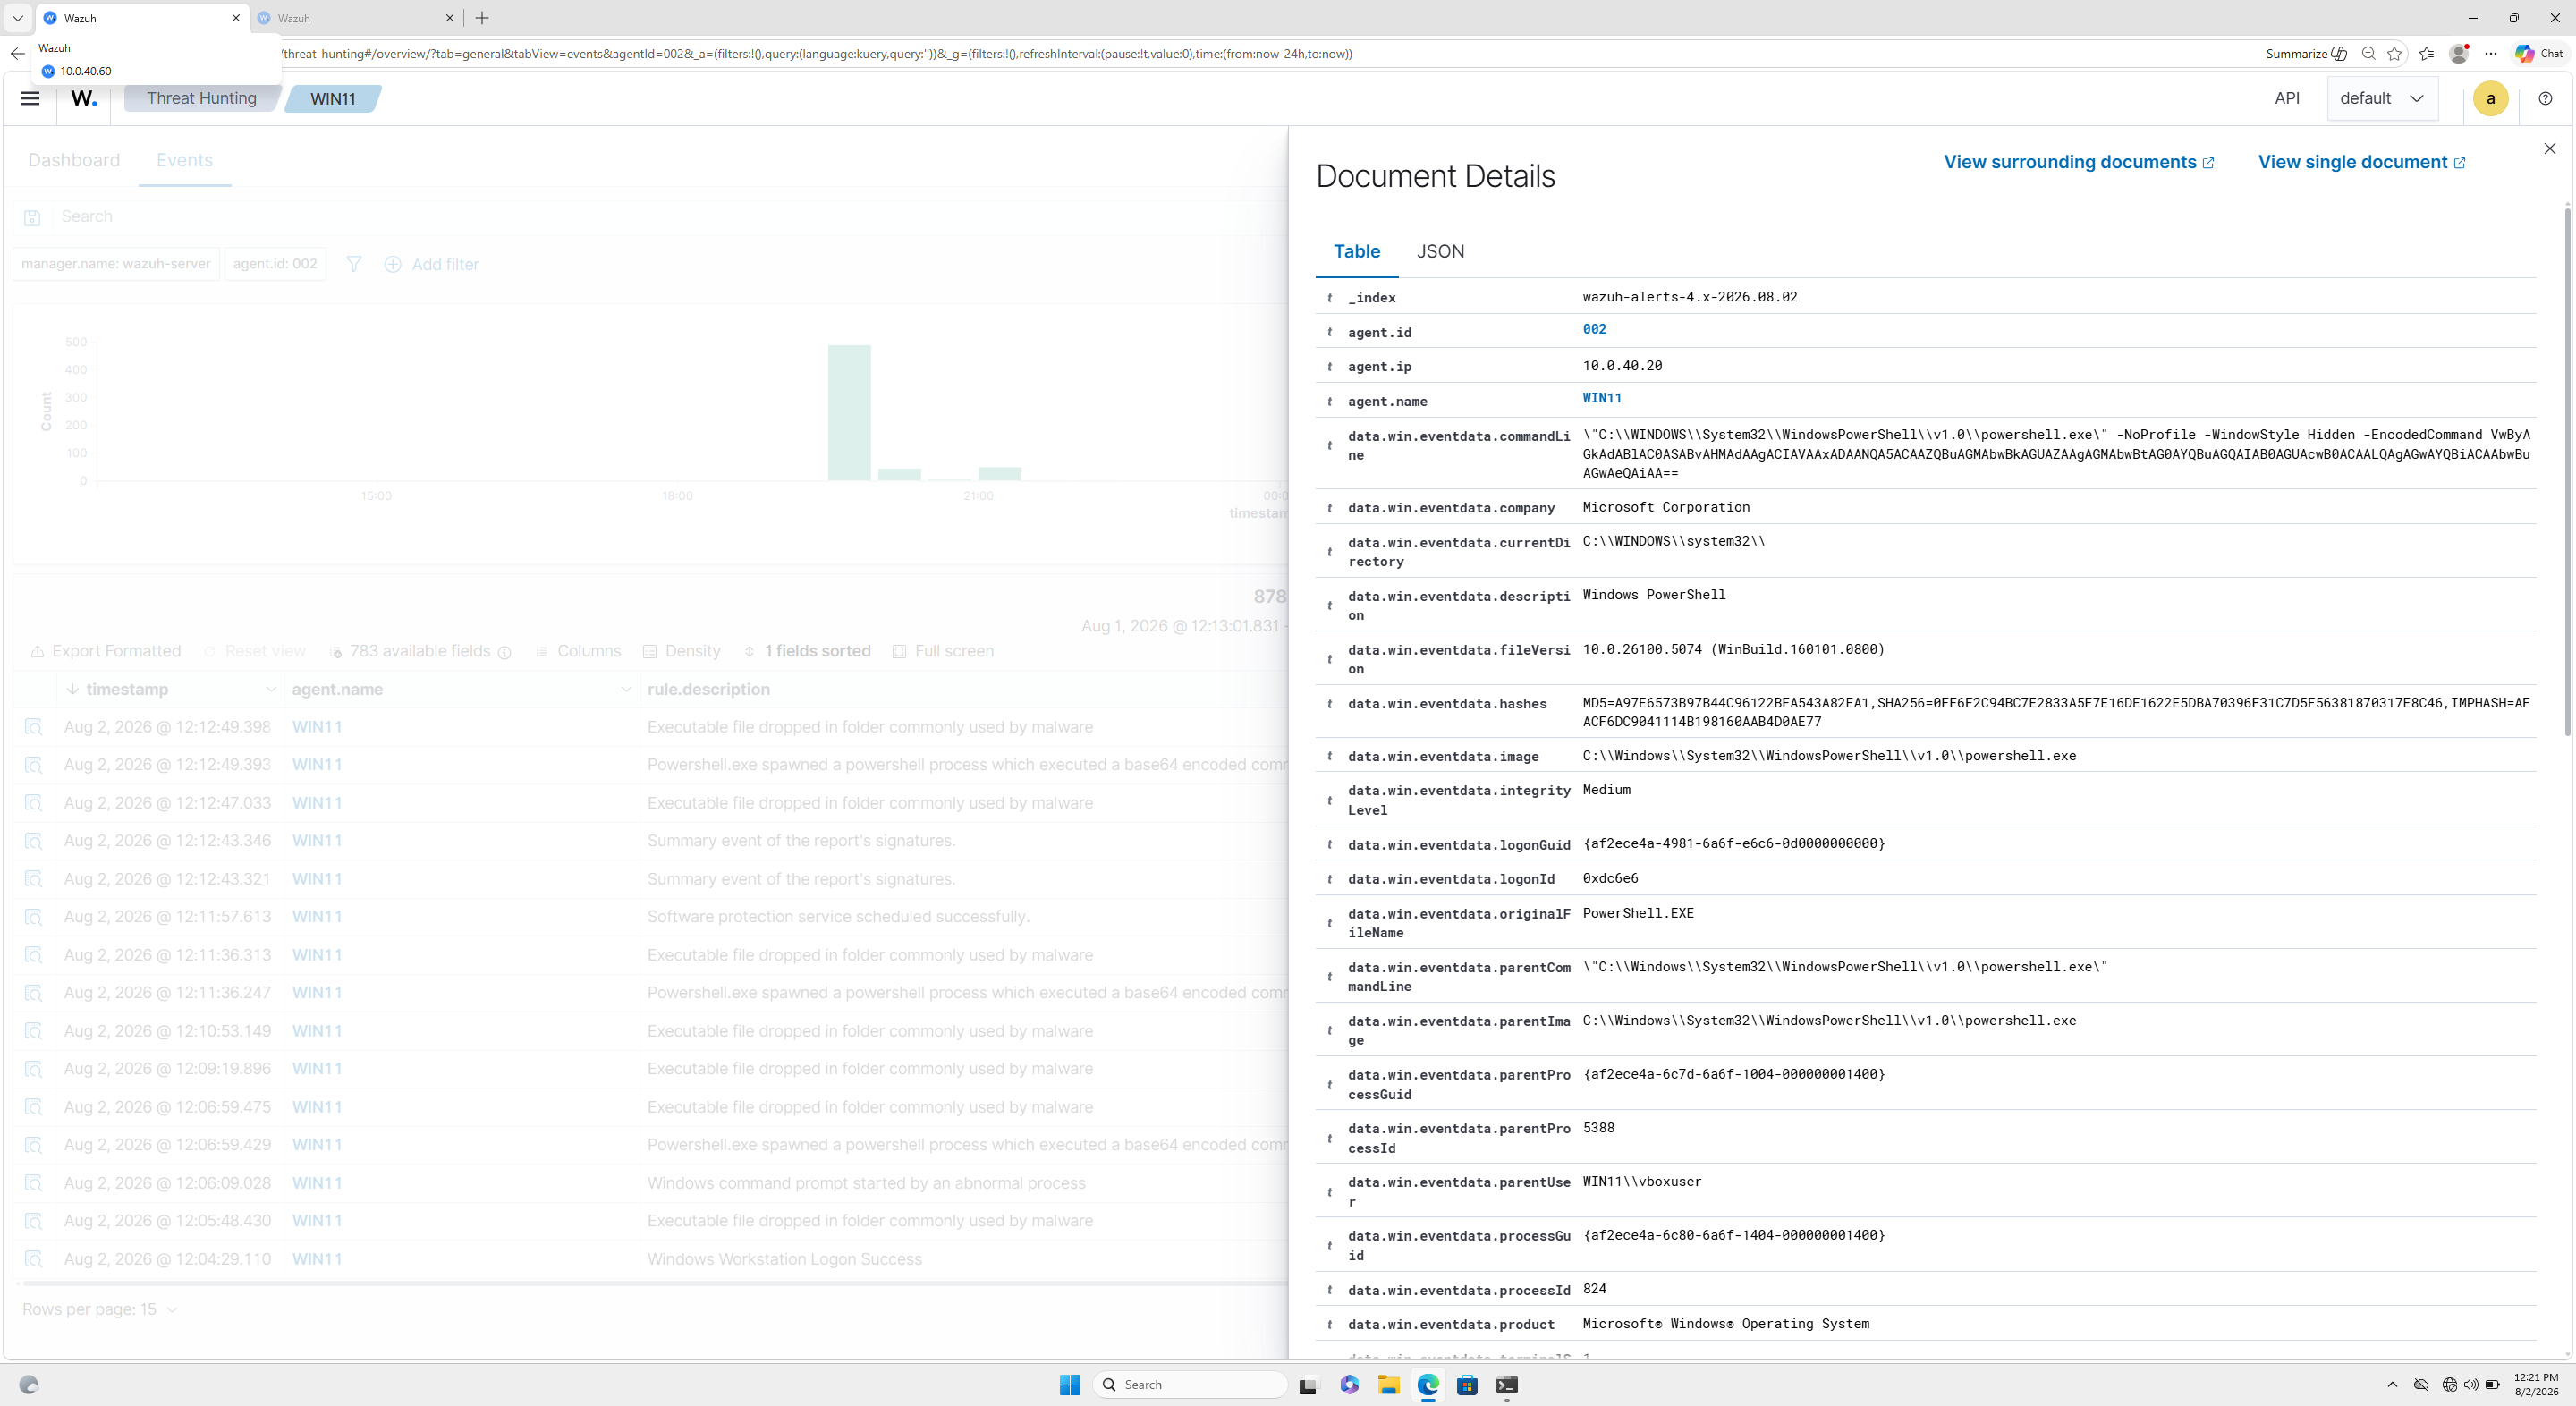The image size is (2576, 1406).
Task: Open the timestamp column header menu
Action: coord(271,689)
